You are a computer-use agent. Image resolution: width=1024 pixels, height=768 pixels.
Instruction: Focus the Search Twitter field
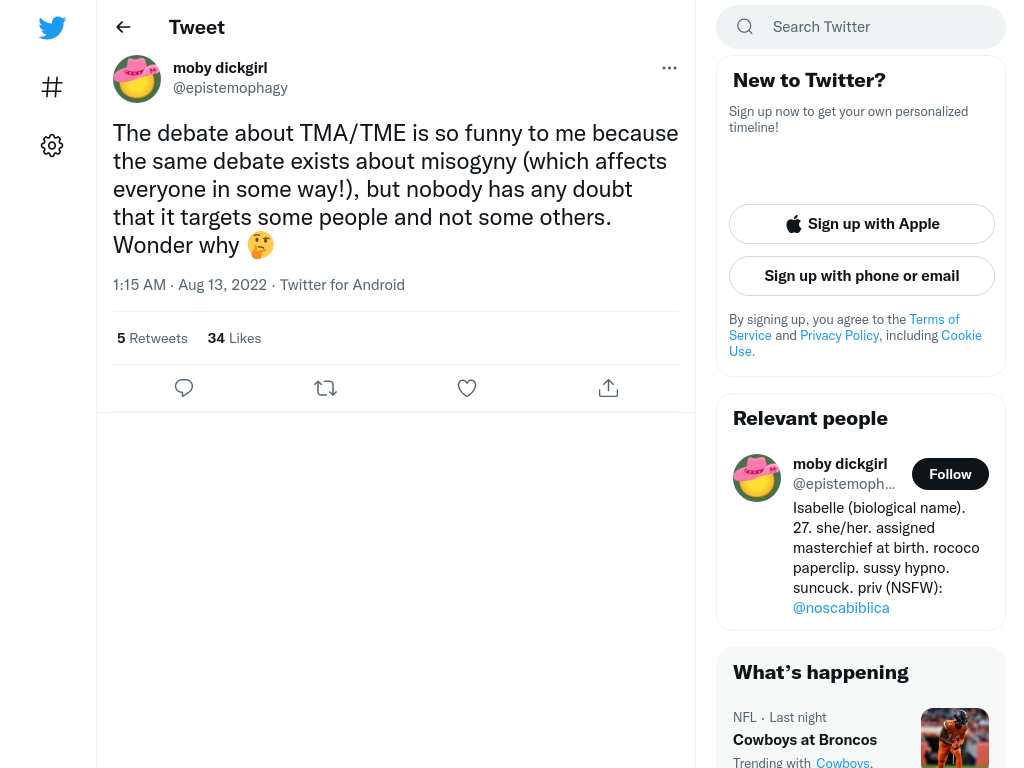pyautogui.click(x=861, y=27)
